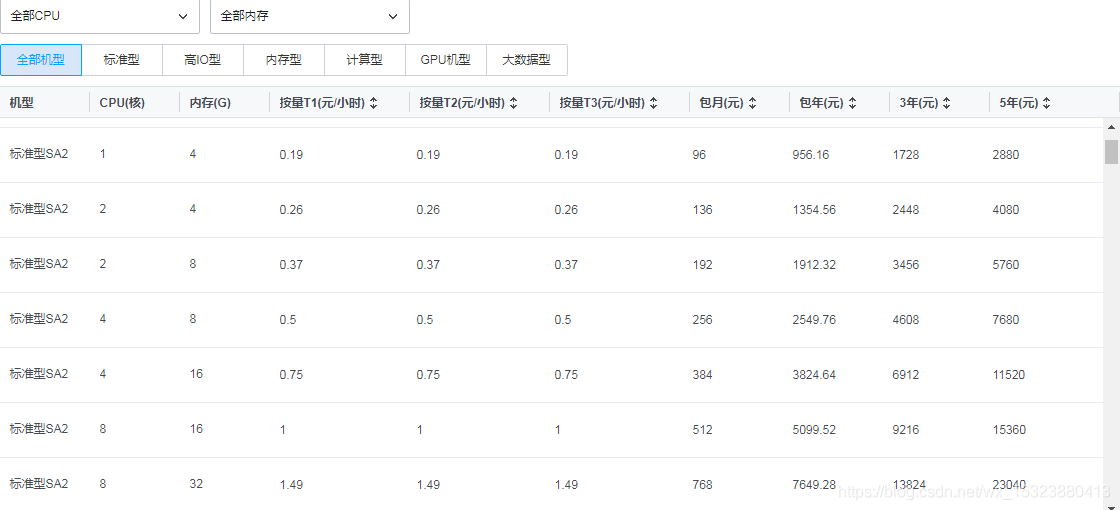Click the 3年 price 4608
Image resolution: width=1120 pixels, height=510 pixels.
[x=906, y=319]
